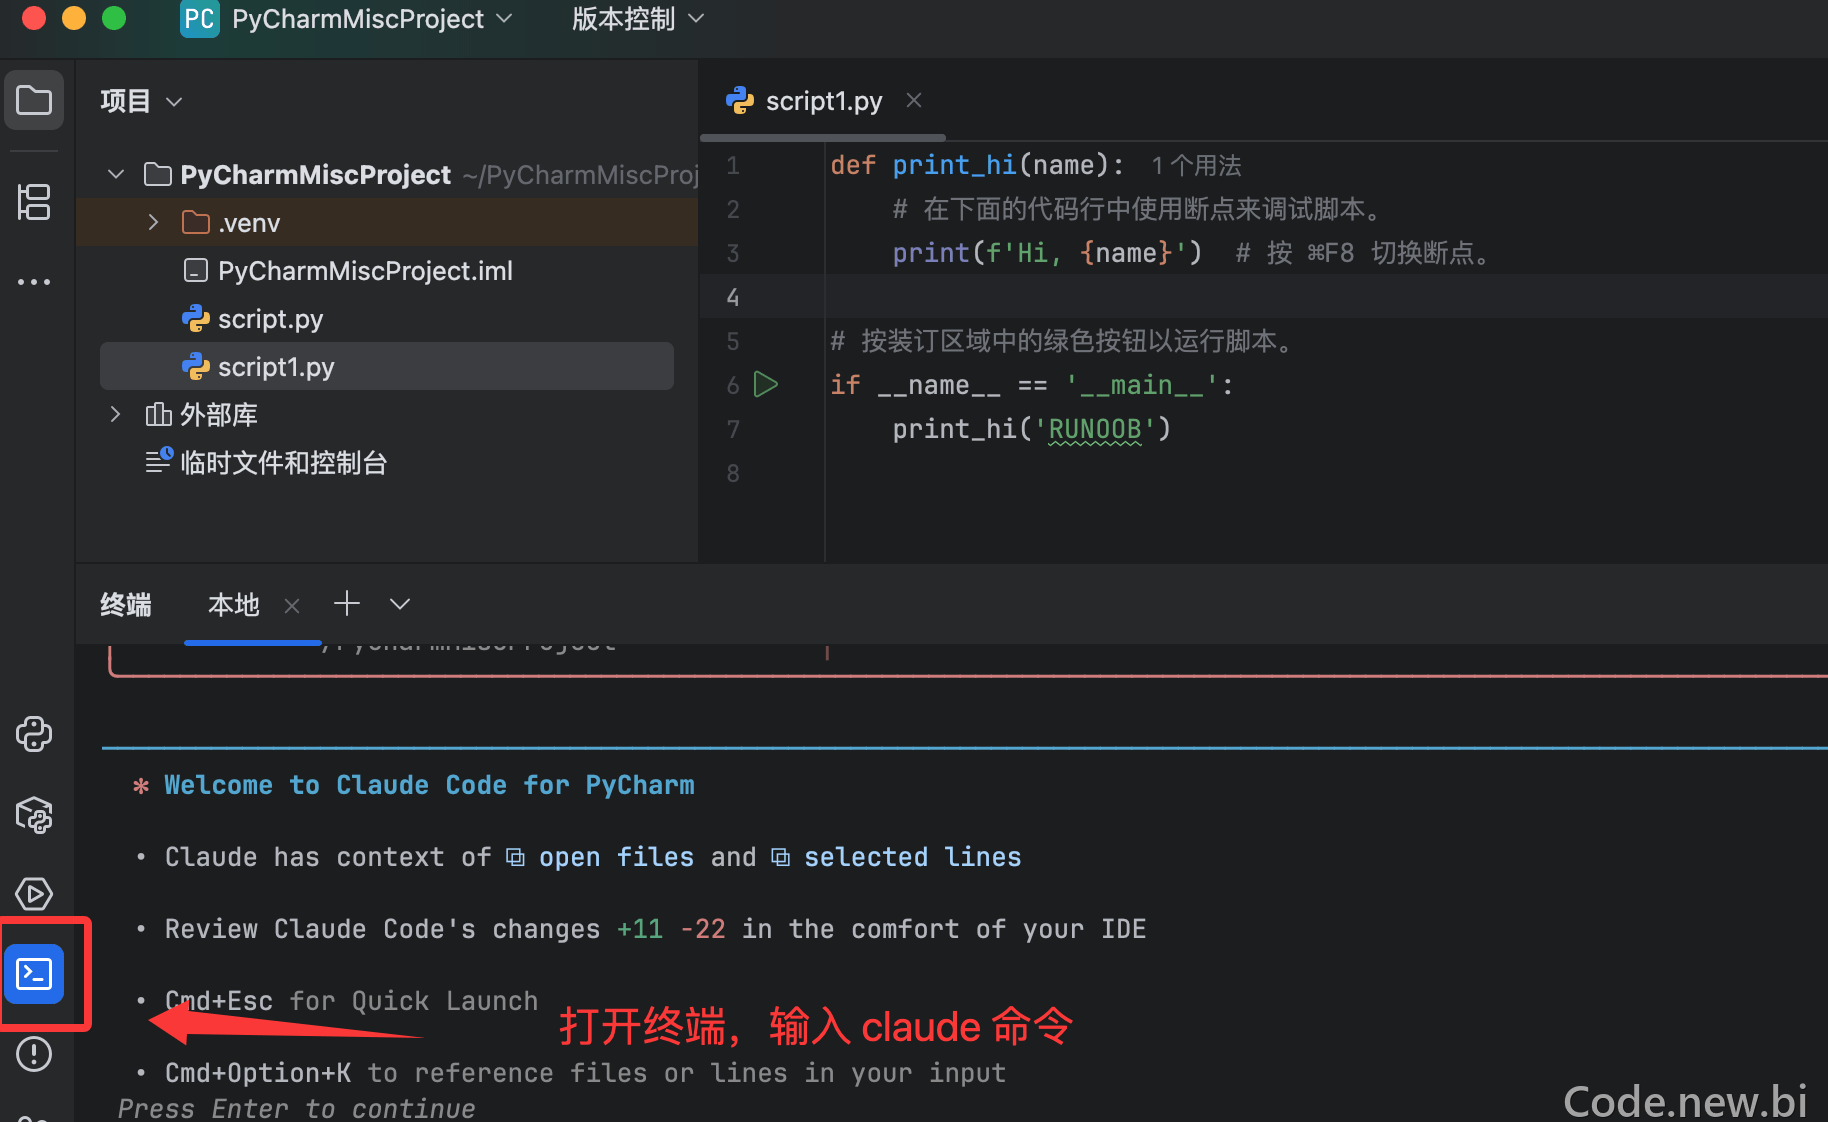
Task: Click line number 4 in the gutter
Action: tap(733, 297)
